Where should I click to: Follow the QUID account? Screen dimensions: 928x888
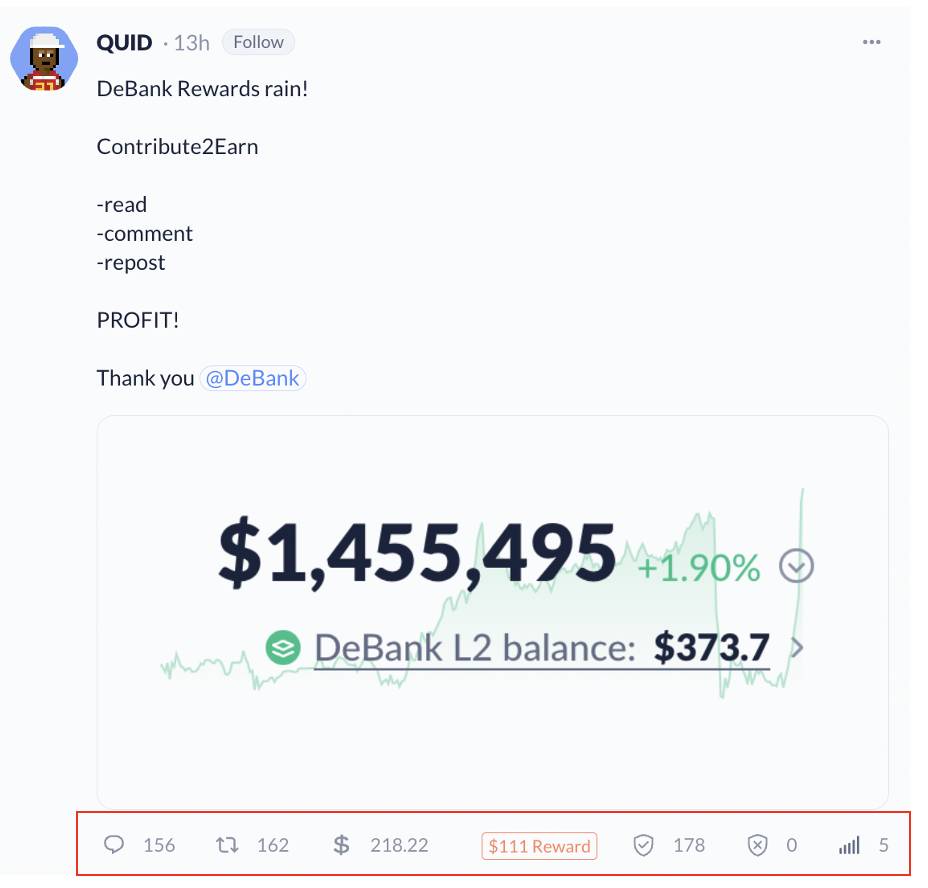pyautogui.click(x=258, y=42)
